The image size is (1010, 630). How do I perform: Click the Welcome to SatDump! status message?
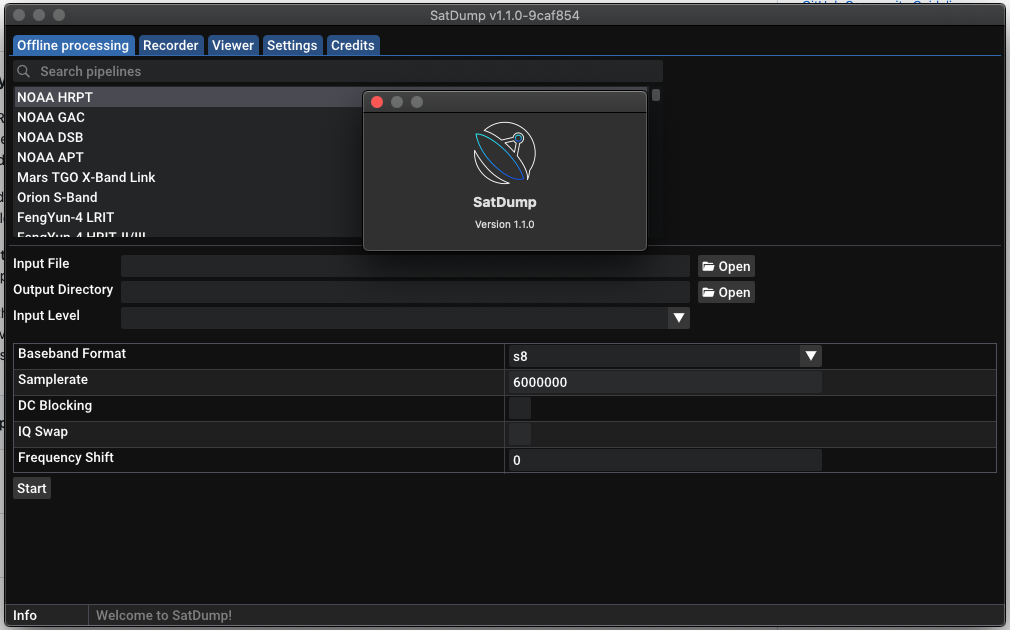pyautogui.click(x=164, y=615)
